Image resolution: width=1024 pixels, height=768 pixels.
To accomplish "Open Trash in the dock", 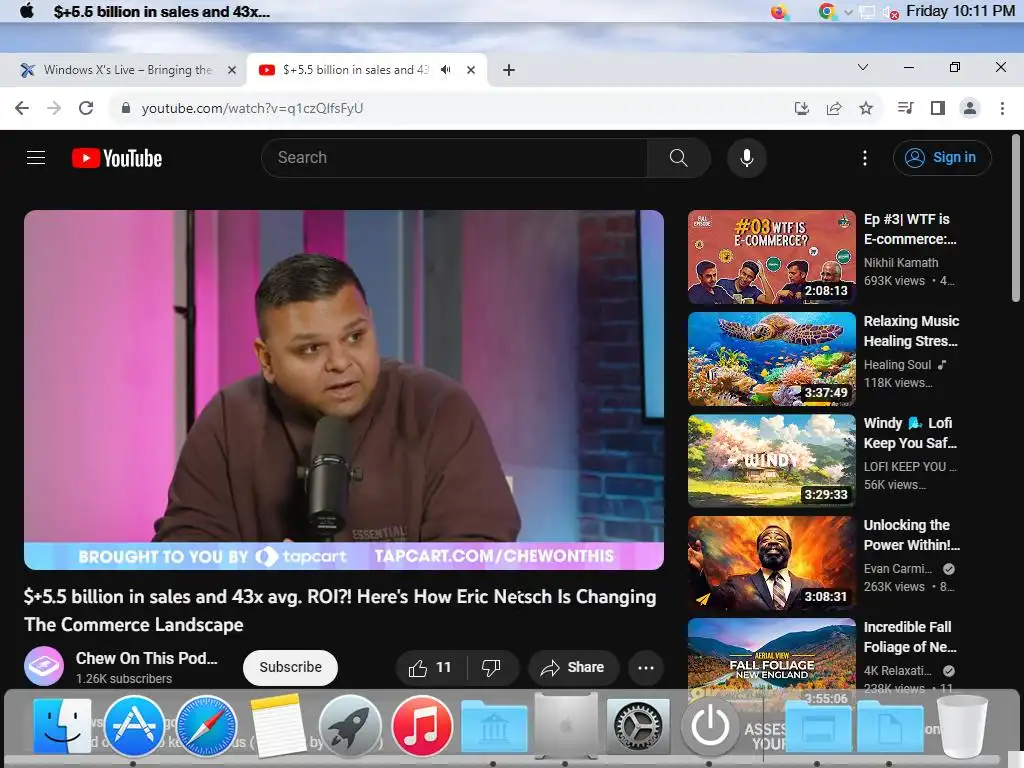I will pyautogui.click(x=961, y=726).
